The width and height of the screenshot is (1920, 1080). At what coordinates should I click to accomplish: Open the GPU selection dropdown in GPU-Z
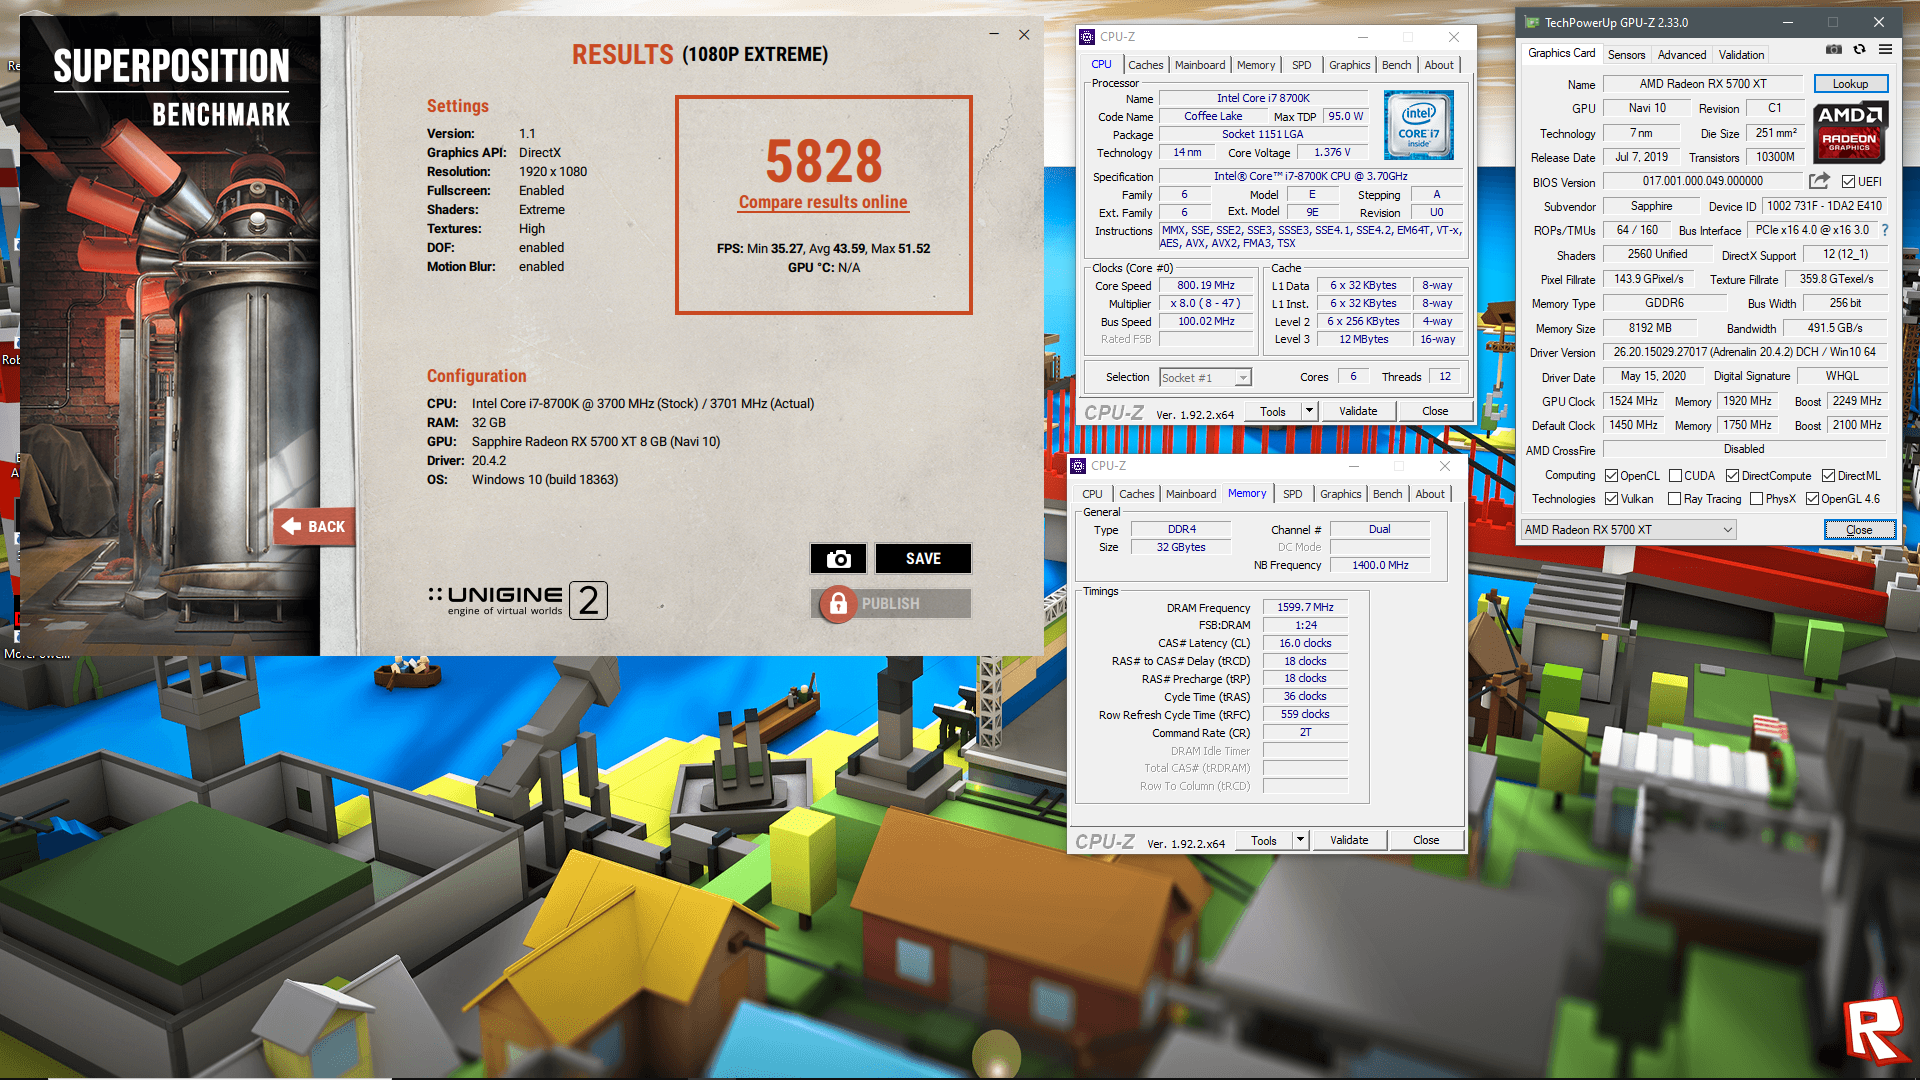point(1628,530)
